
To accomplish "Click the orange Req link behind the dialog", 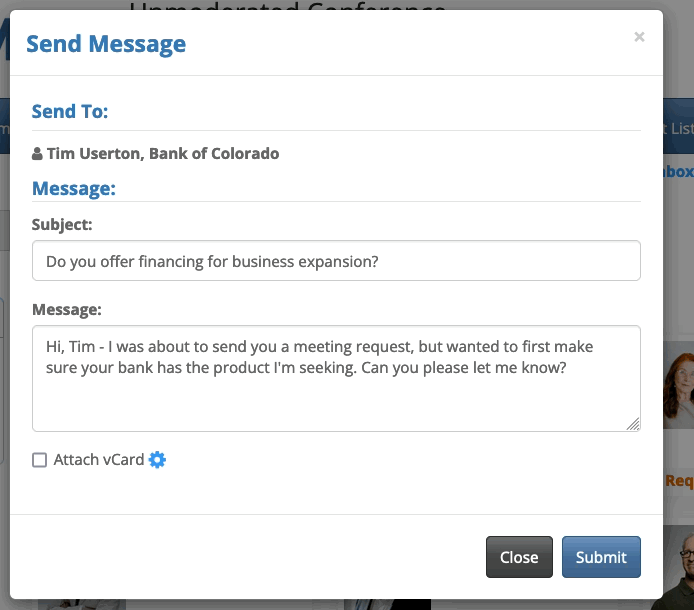I will click(x=679, y=481).
